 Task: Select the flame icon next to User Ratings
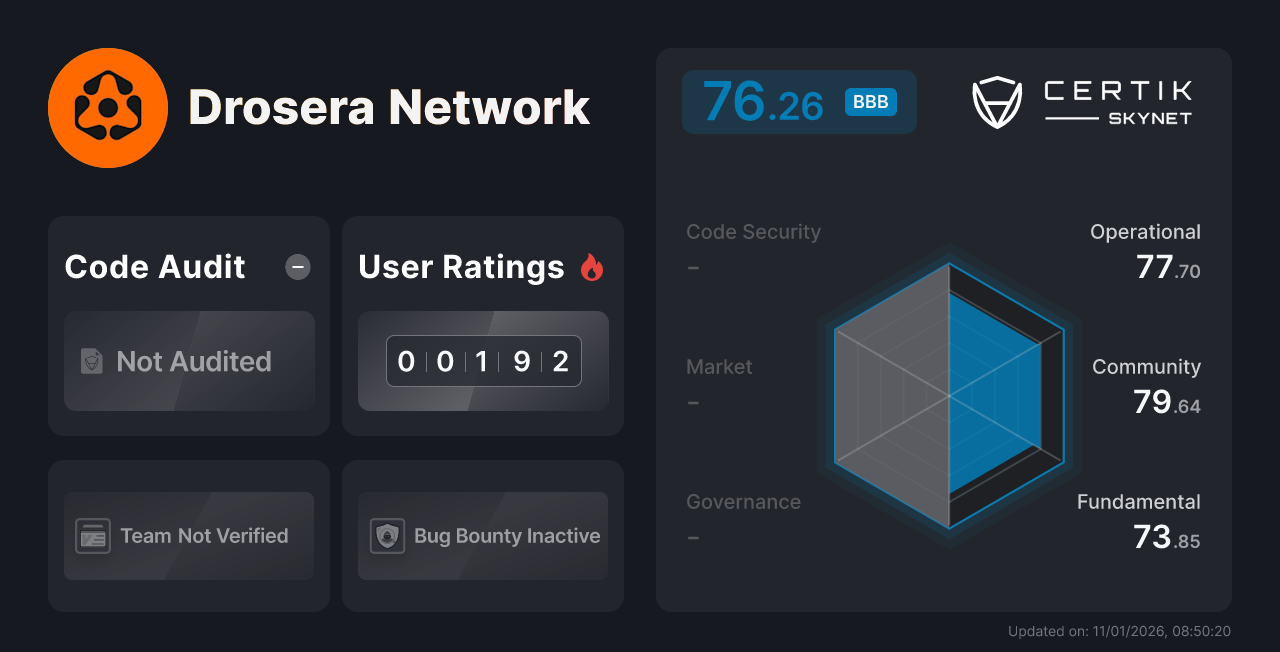[591, 267]
